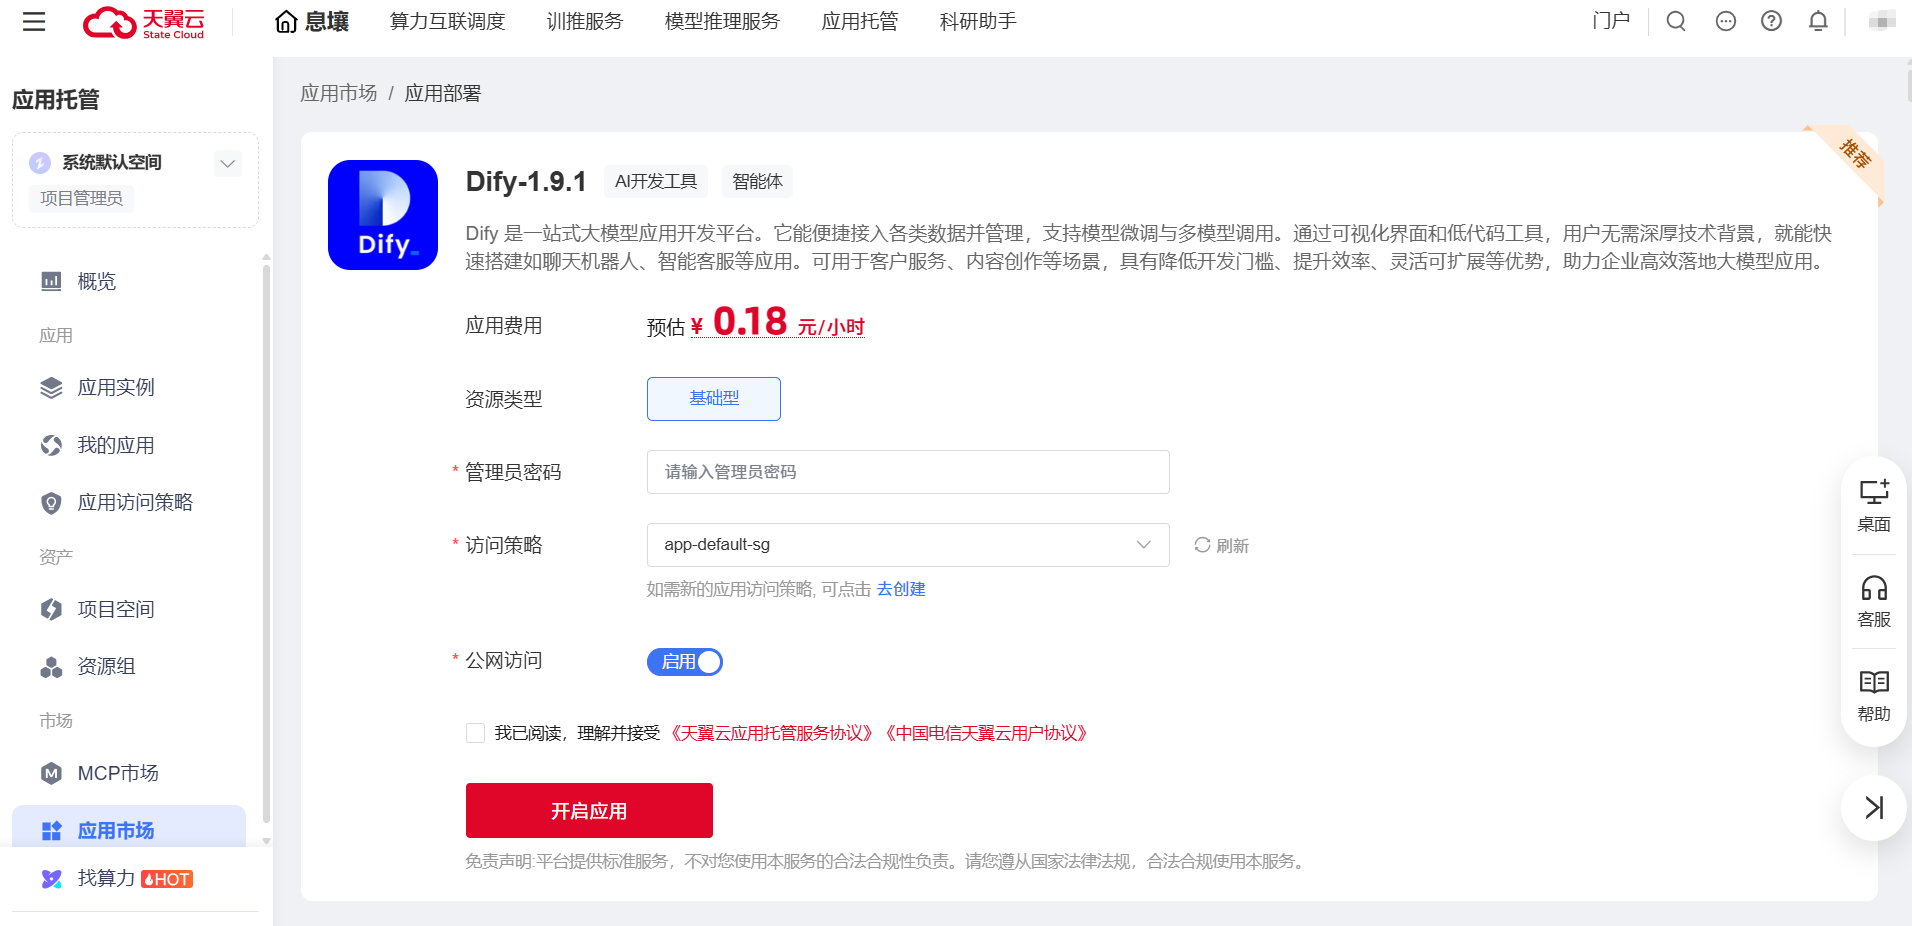1912x926 pixels.
Task: Open 《天翼云应用托管服务协议》 link
Action: click(x=772, y=733)
